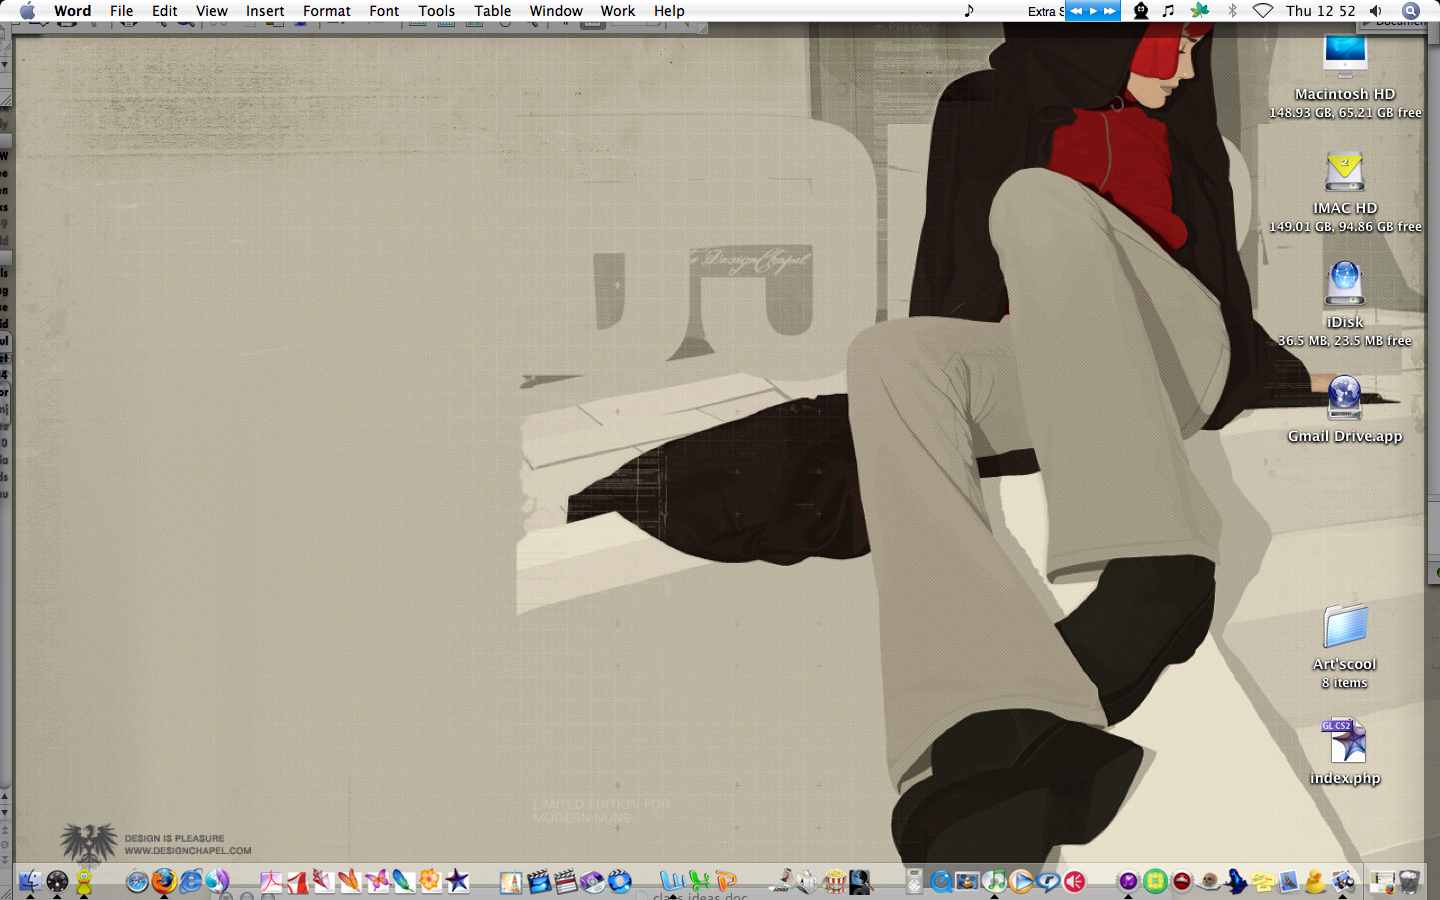The width and height of the screenshot is (1440, 900).
Task: Select the IMAC HD desktop drive
Action: click(1345, 192)
